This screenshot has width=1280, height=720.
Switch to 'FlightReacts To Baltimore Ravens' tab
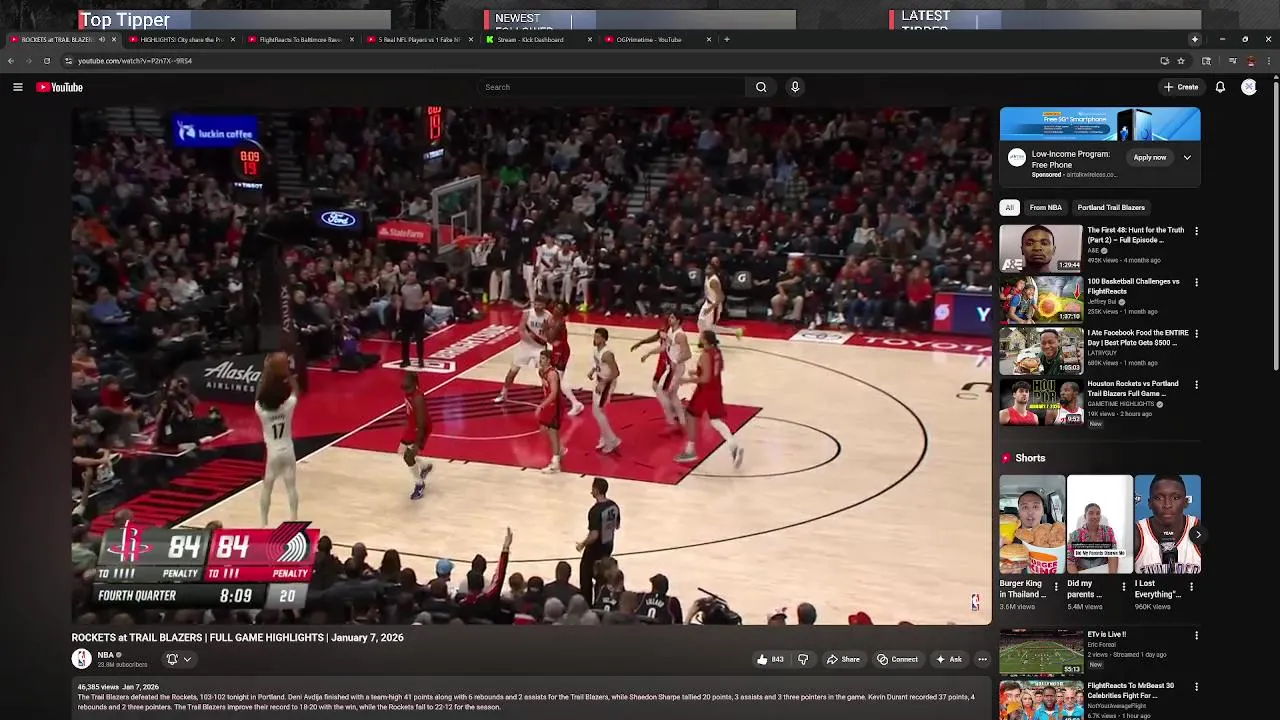coord(299,40)
